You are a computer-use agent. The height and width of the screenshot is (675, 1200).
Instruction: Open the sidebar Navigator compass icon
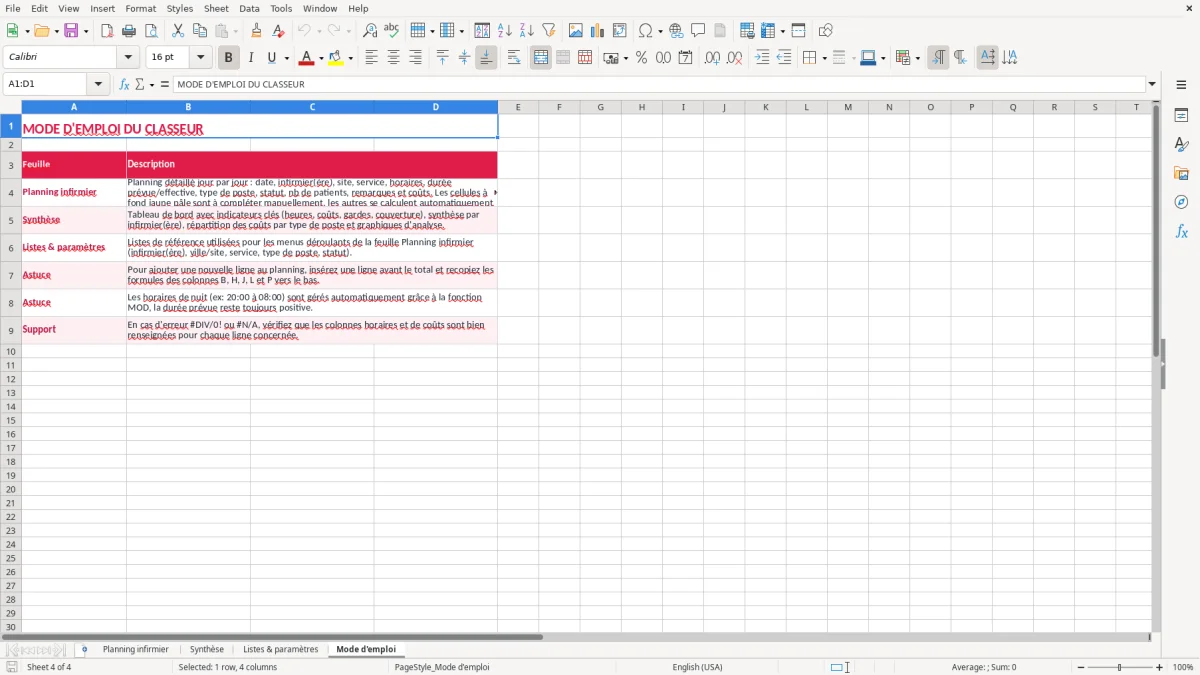click(1181, 202)
